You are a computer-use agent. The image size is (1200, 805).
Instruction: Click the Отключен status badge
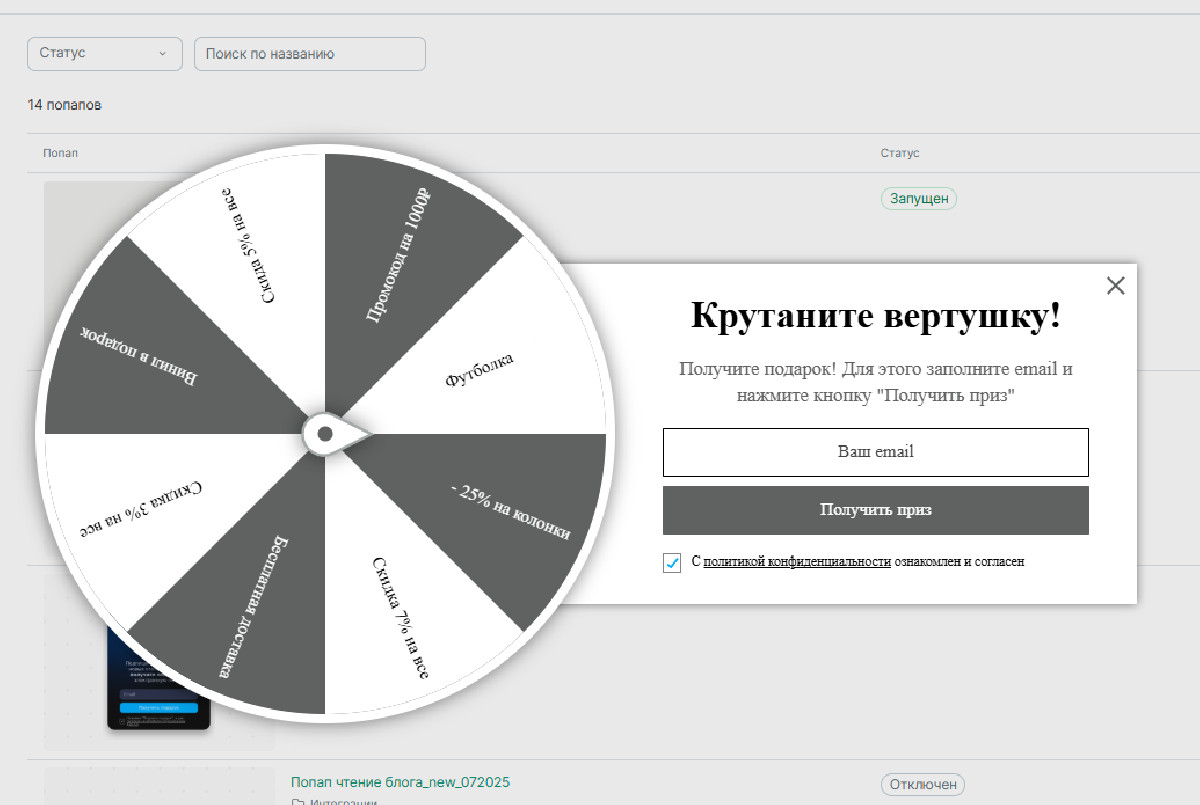tap(922, 784)
